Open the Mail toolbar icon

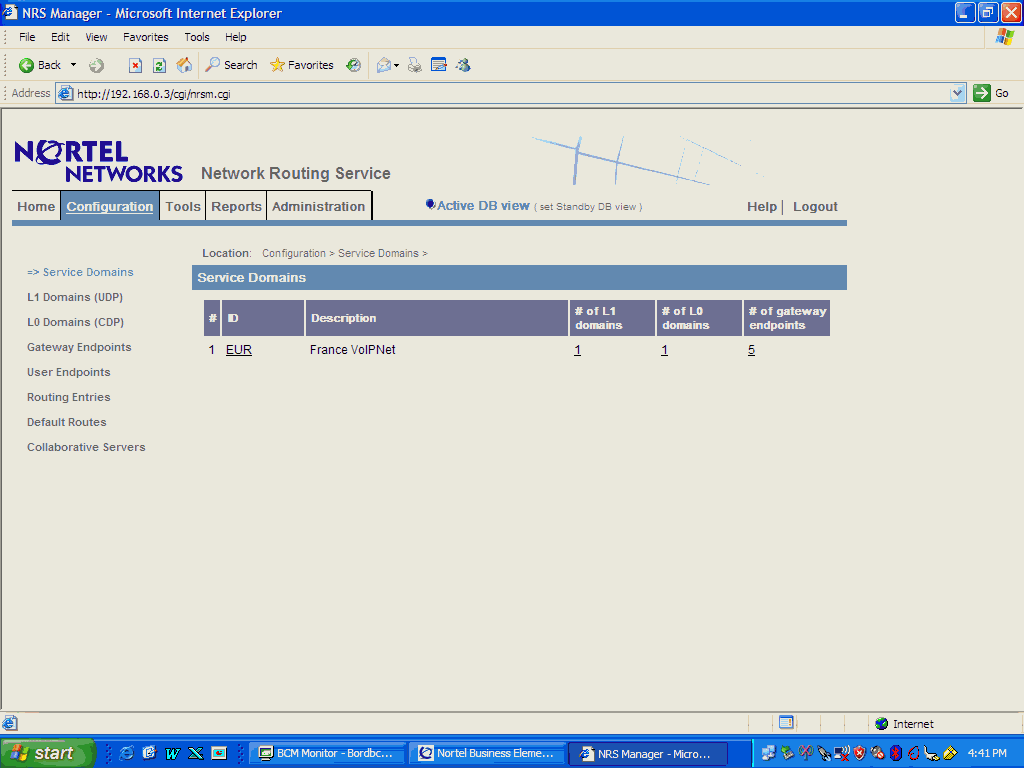point(384,65)
